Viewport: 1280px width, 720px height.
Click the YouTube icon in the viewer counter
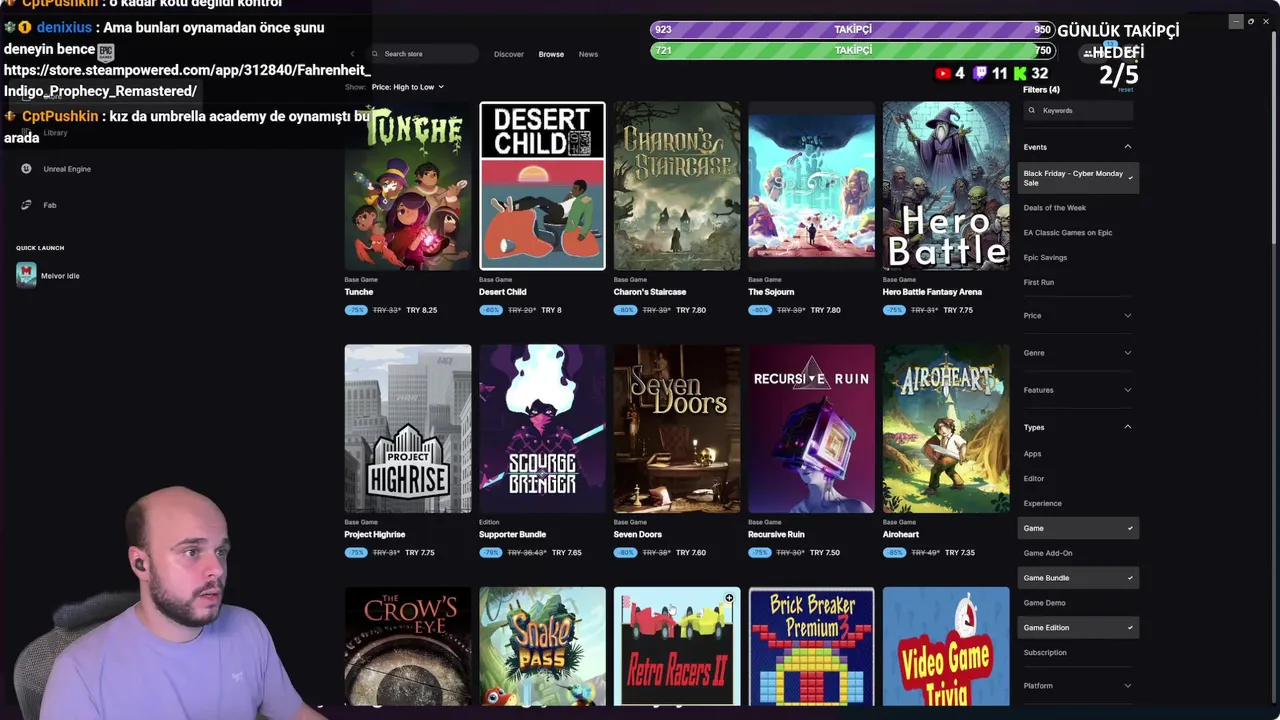coord(943,73)
